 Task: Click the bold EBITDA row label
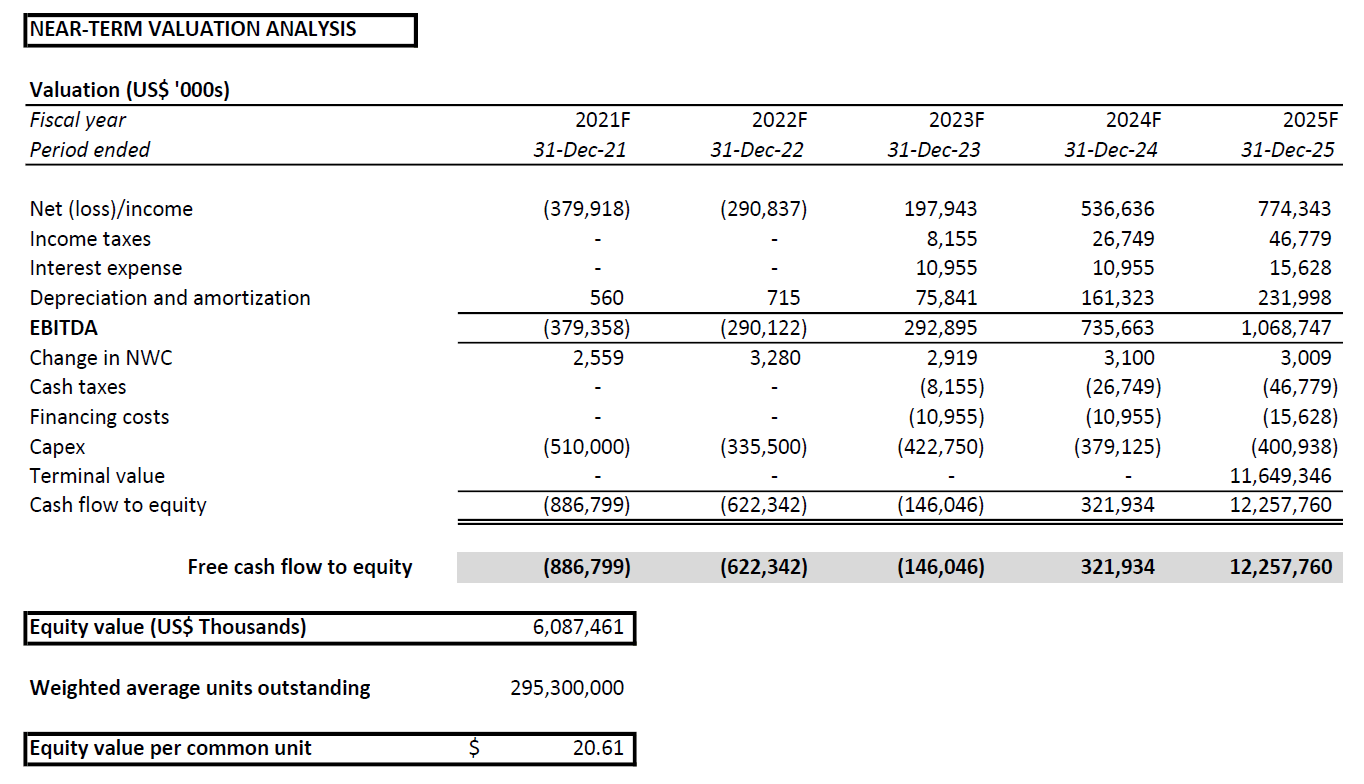(64, 328)
